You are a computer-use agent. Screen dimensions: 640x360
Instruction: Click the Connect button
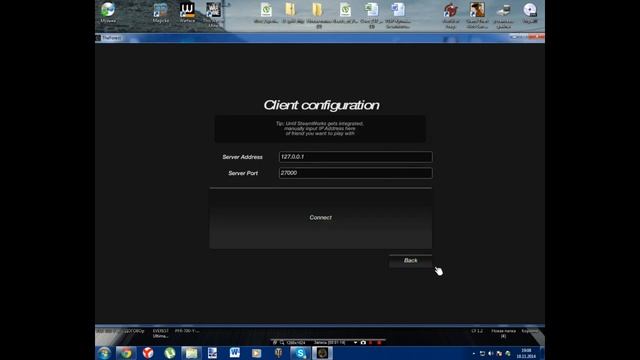pos(321,218)
